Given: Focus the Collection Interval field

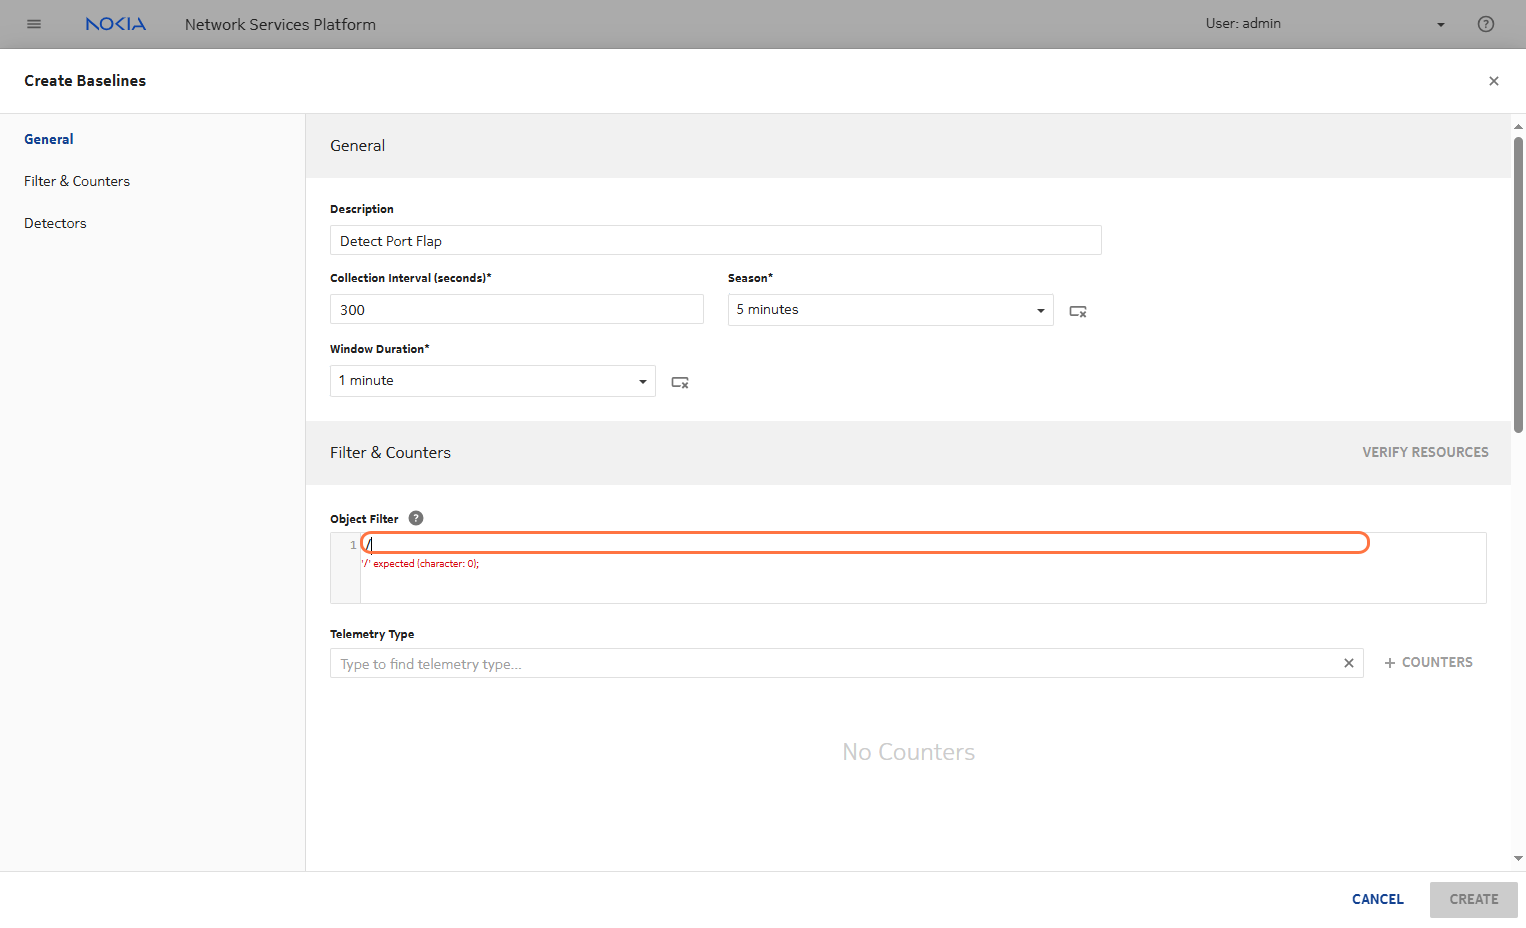Looking at the screenshot, I should (x=516, y=310).
